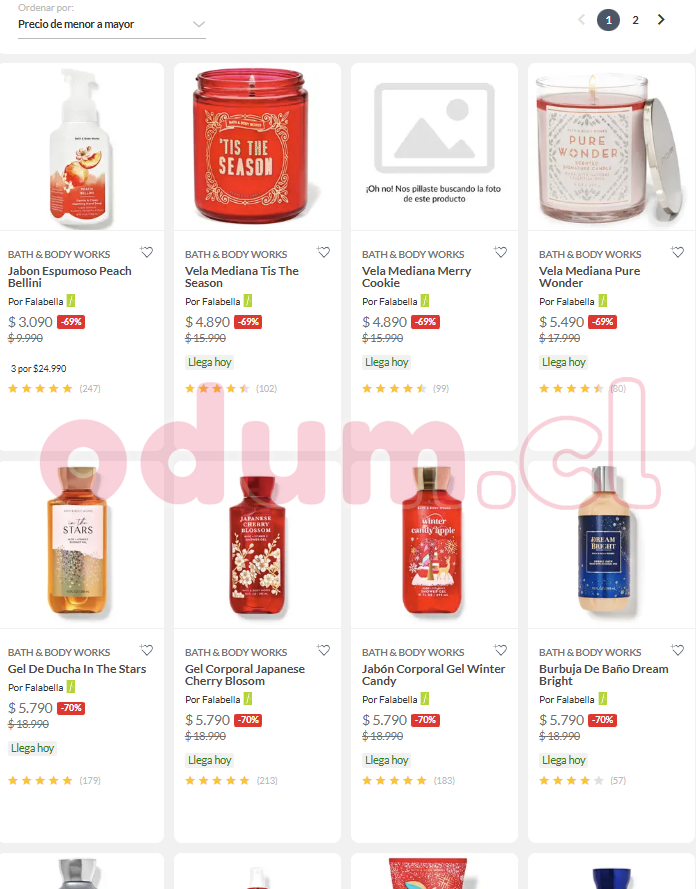The height and width of the screenshot is (889, 696).
Task: Open the Vela Mediana Tis The Season product link
Action: 241,277
